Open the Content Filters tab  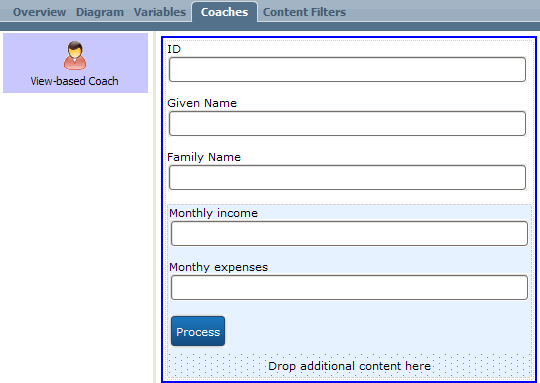304,12
